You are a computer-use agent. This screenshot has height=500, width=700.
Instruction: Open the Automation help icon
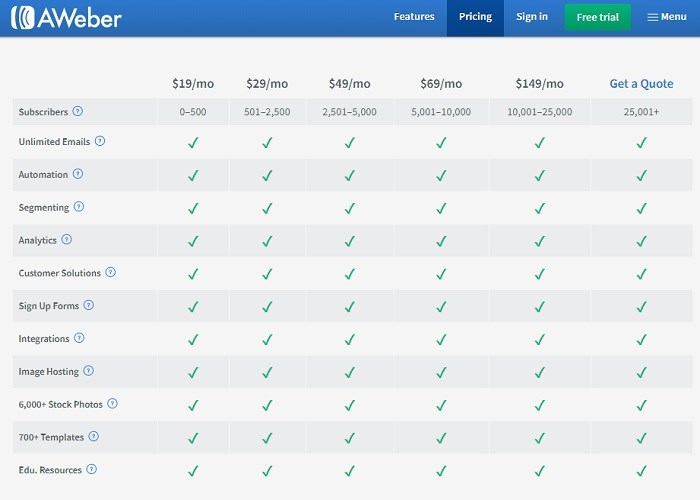coord(78,174)
